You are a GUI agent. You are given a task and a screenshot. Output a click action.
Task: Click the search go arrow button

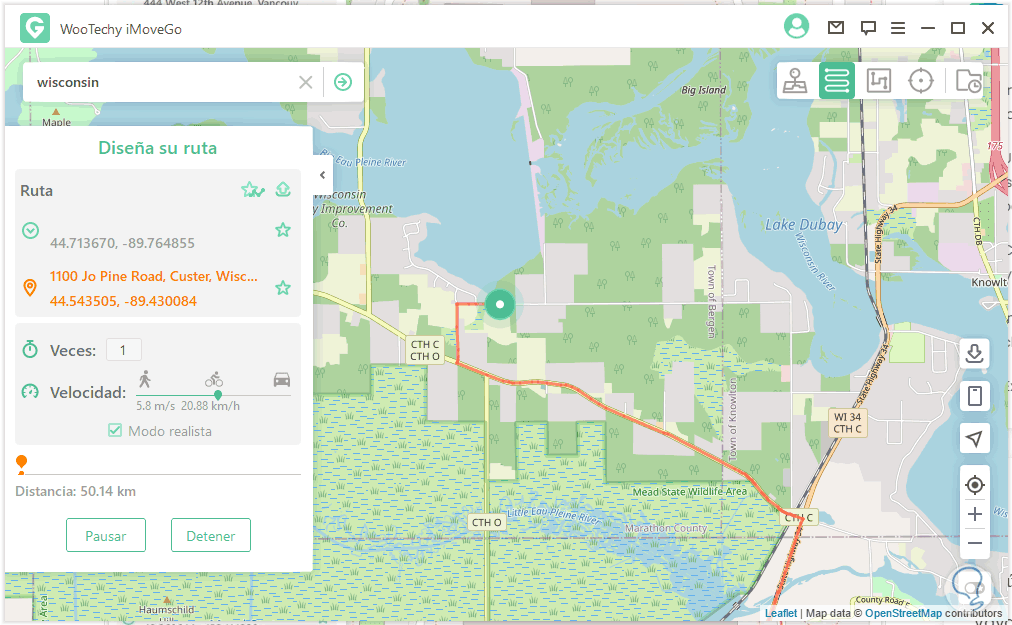pyautogui.click(x=343, y=82)
